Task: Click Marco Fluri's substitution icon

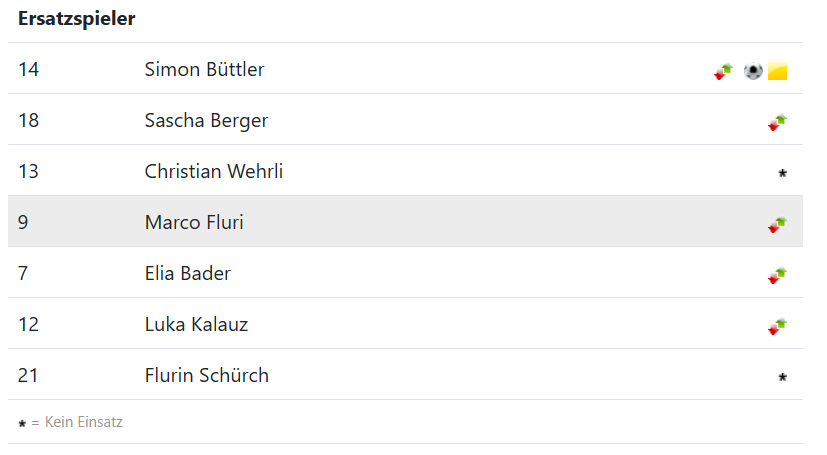Action: [x=777, y=224]
